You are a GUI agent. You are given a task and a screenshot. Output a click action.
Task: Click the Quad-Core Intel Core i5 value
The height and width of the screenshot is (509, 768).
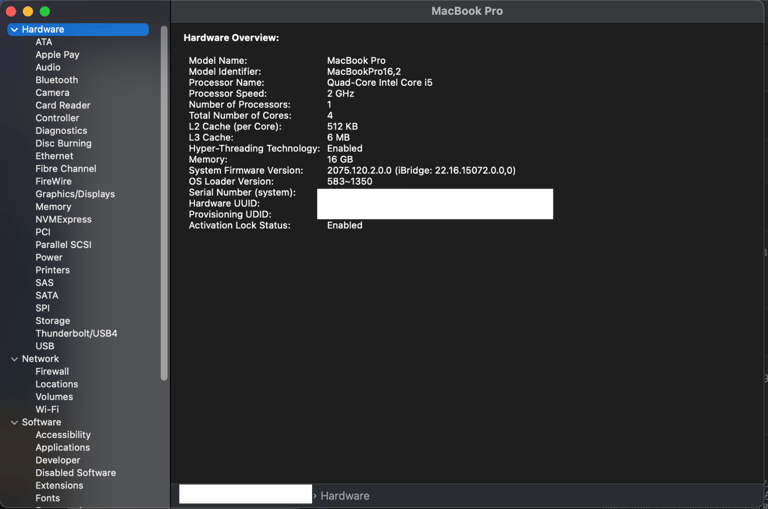[x=380, y=83]
